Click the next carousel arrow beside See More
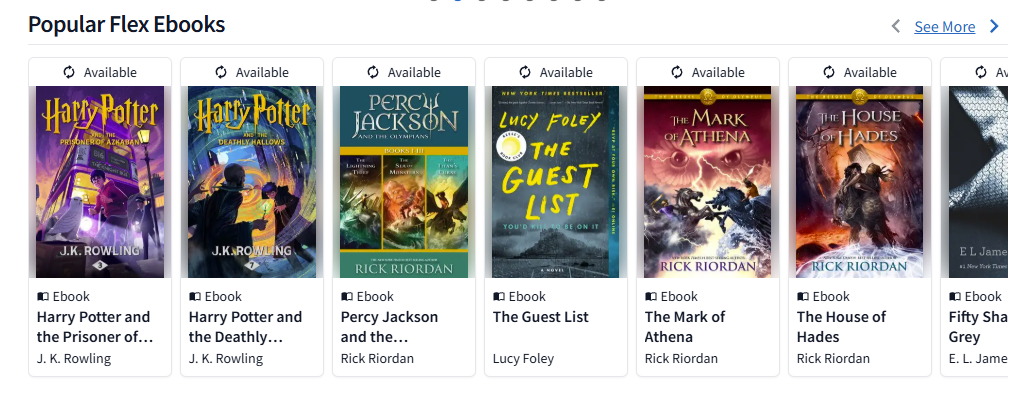The width and height of the screenshot is (1035, 401). [994, 27]
